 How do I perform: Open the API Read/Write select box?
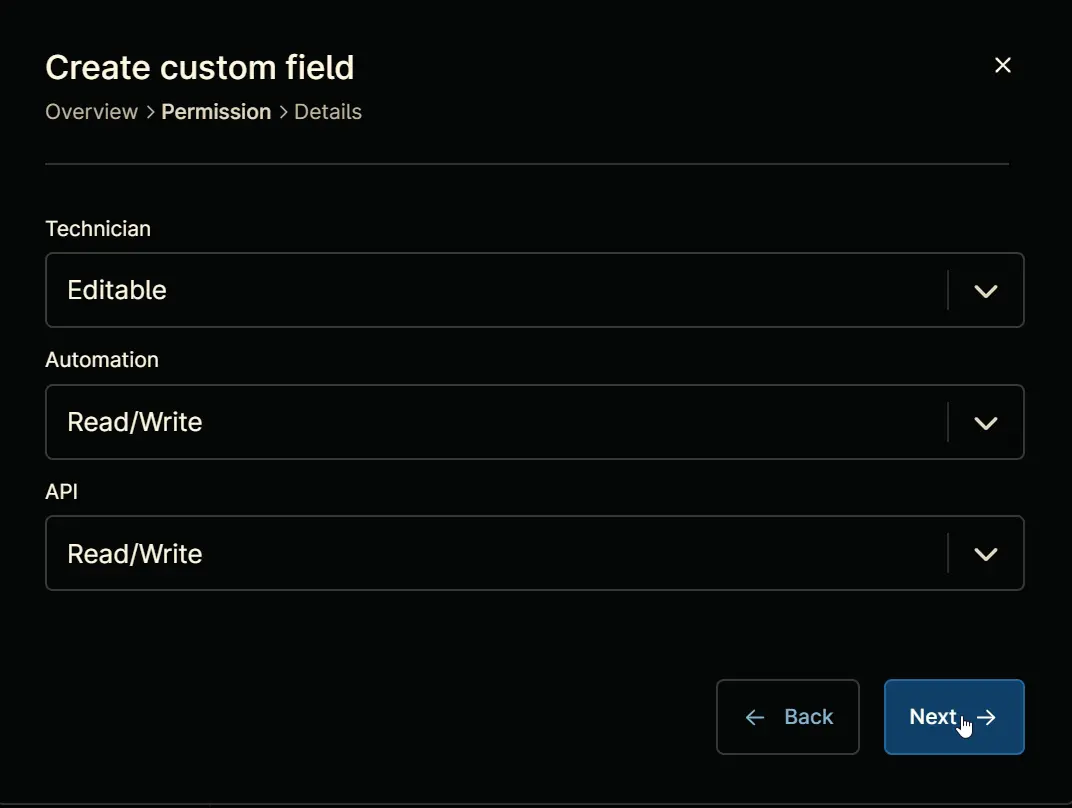[x=535, y=553]
